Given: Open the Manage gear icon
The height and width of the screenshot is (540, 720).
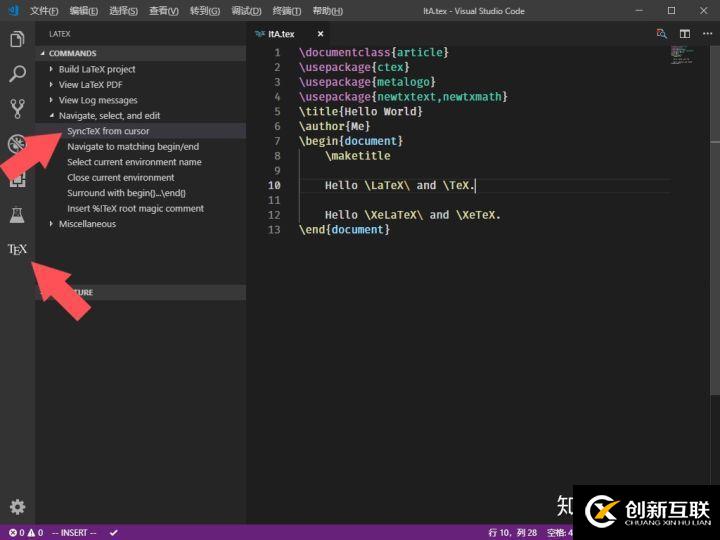Looking at the screenshot, I should click(17, 507).
